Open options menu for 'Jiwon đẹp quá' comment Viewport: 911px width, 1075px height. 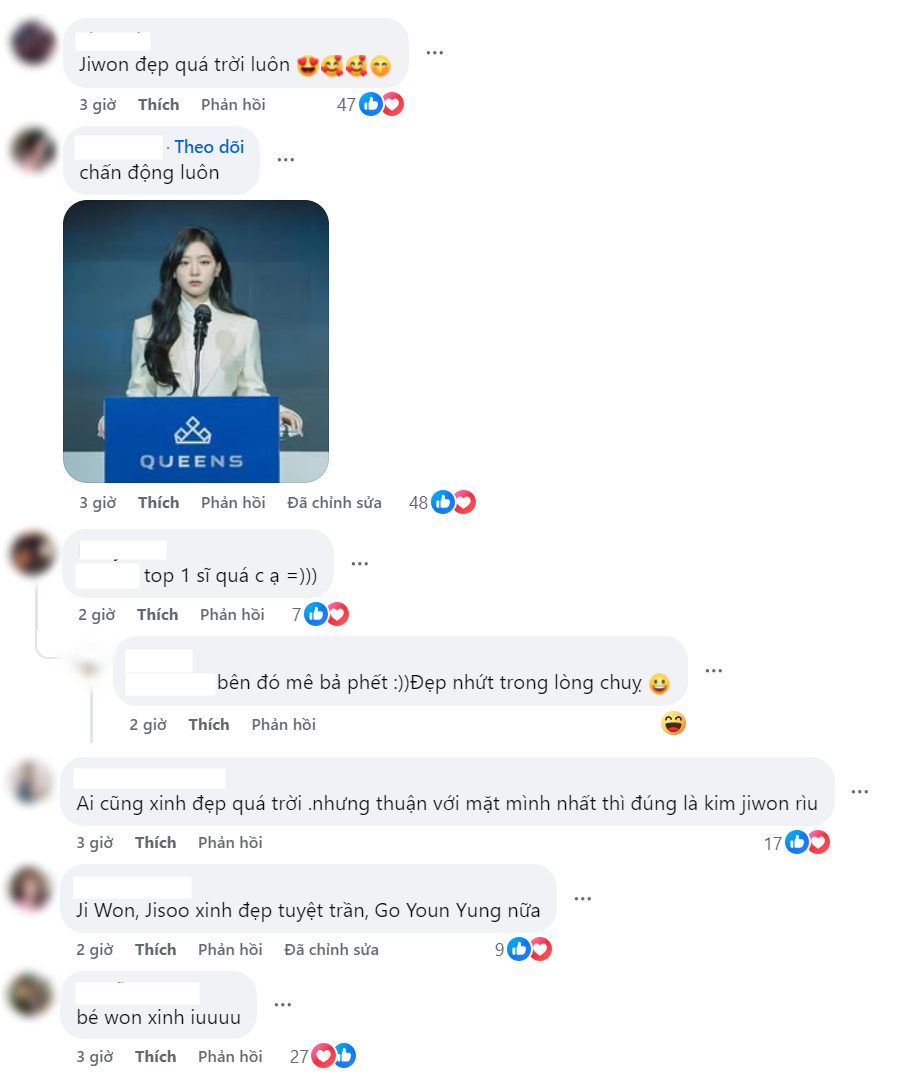(435, 53)
